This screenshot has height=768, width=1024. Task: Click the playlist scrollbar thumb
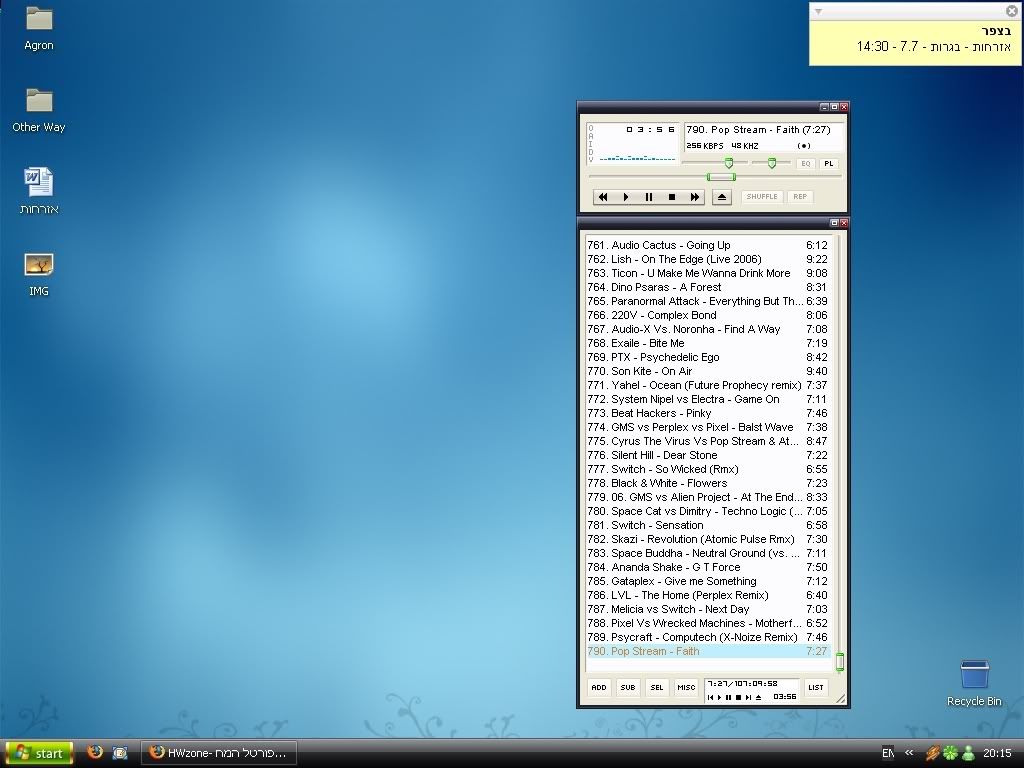click(x=840, y=662)
